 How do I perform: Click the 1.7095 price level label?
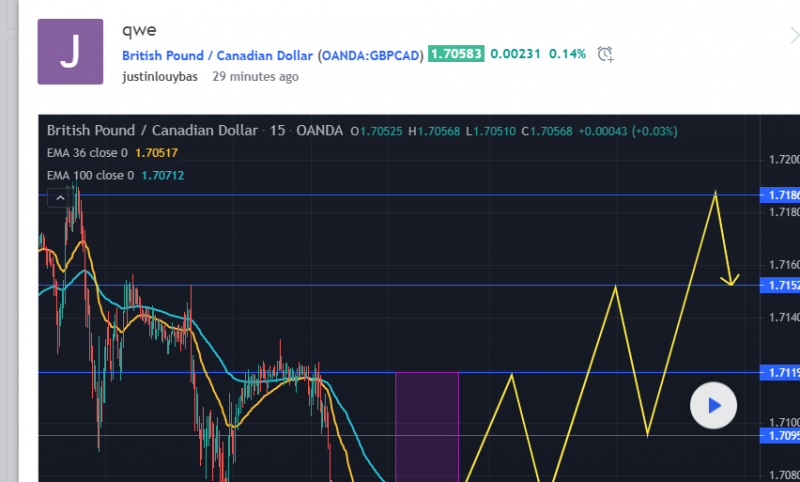click(781, 435)
